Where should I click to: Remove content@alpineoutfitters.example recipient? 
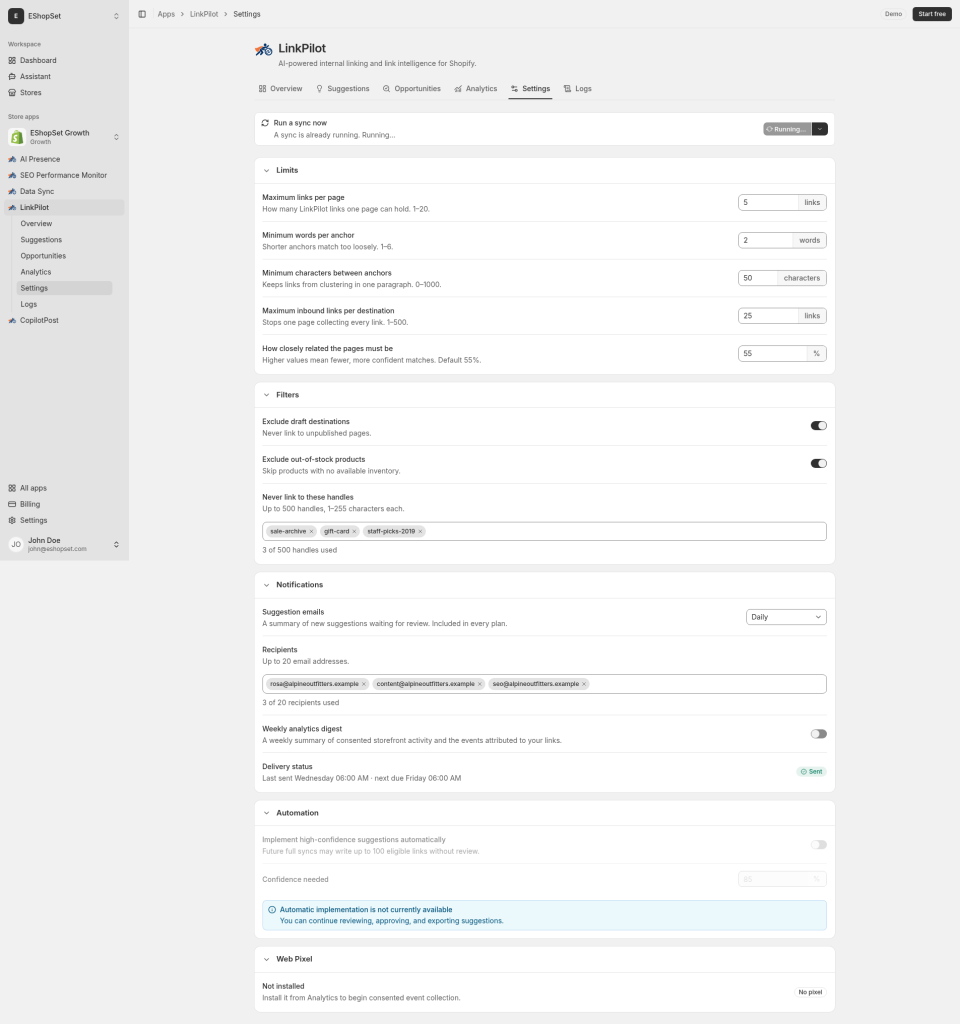(x=480, y=684)
